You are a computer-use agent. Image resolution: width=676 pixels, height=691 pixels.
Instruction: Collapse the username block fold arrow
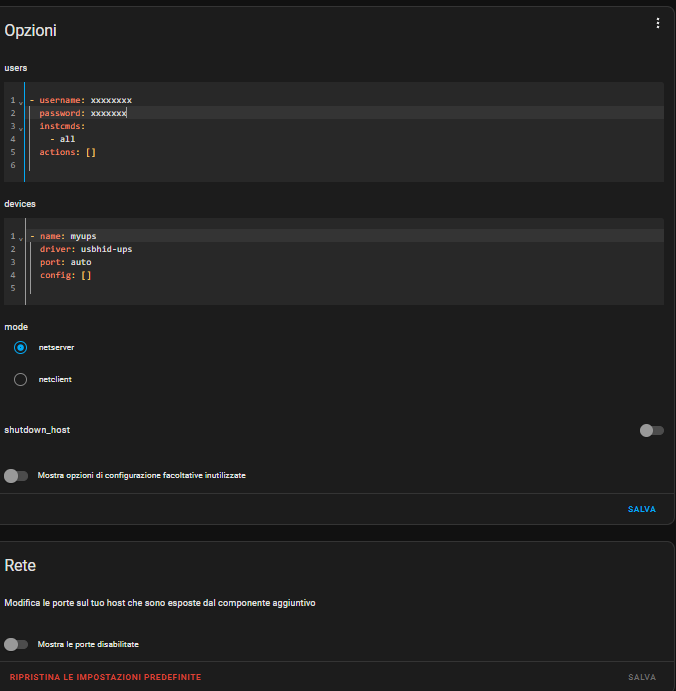tap(20, 101)
